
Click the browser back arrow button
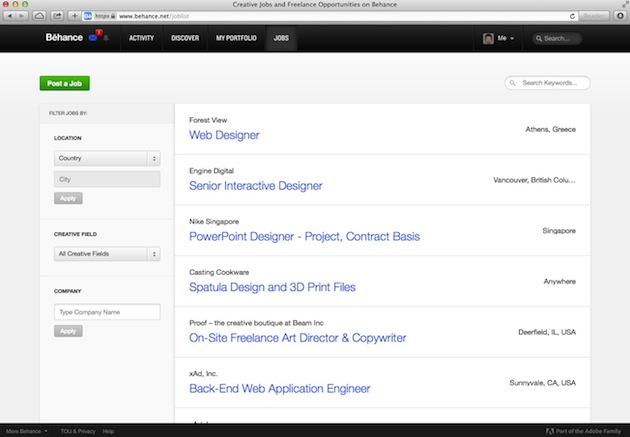pos(10,16)
